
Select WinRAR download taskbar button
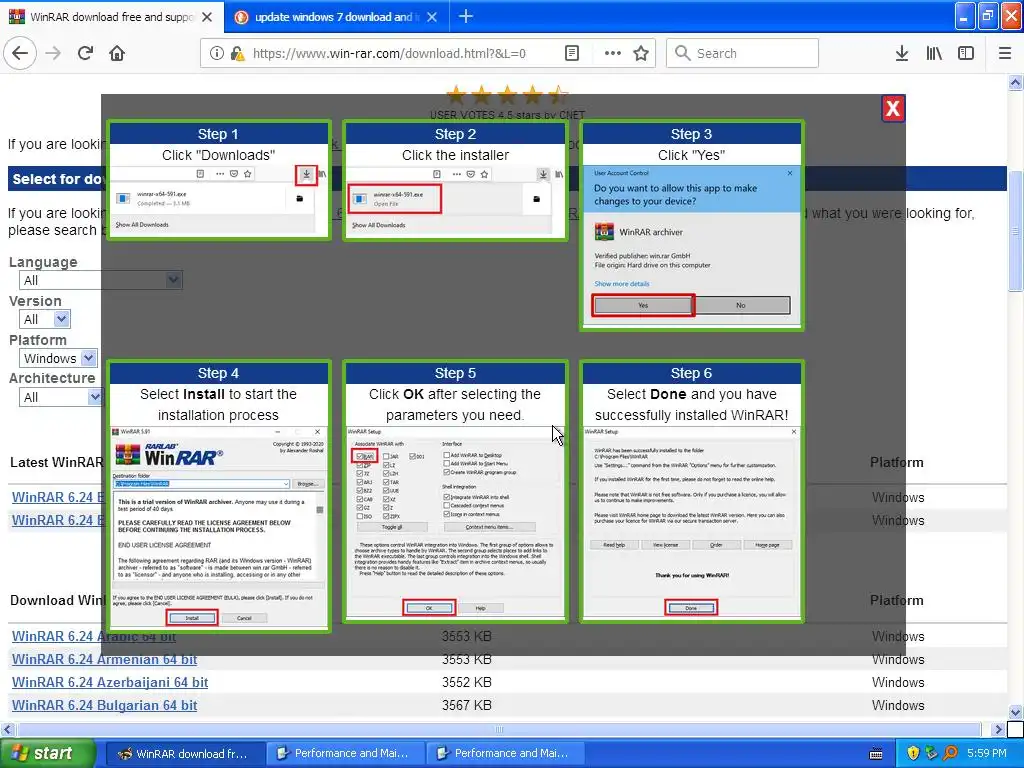[184, 754]
